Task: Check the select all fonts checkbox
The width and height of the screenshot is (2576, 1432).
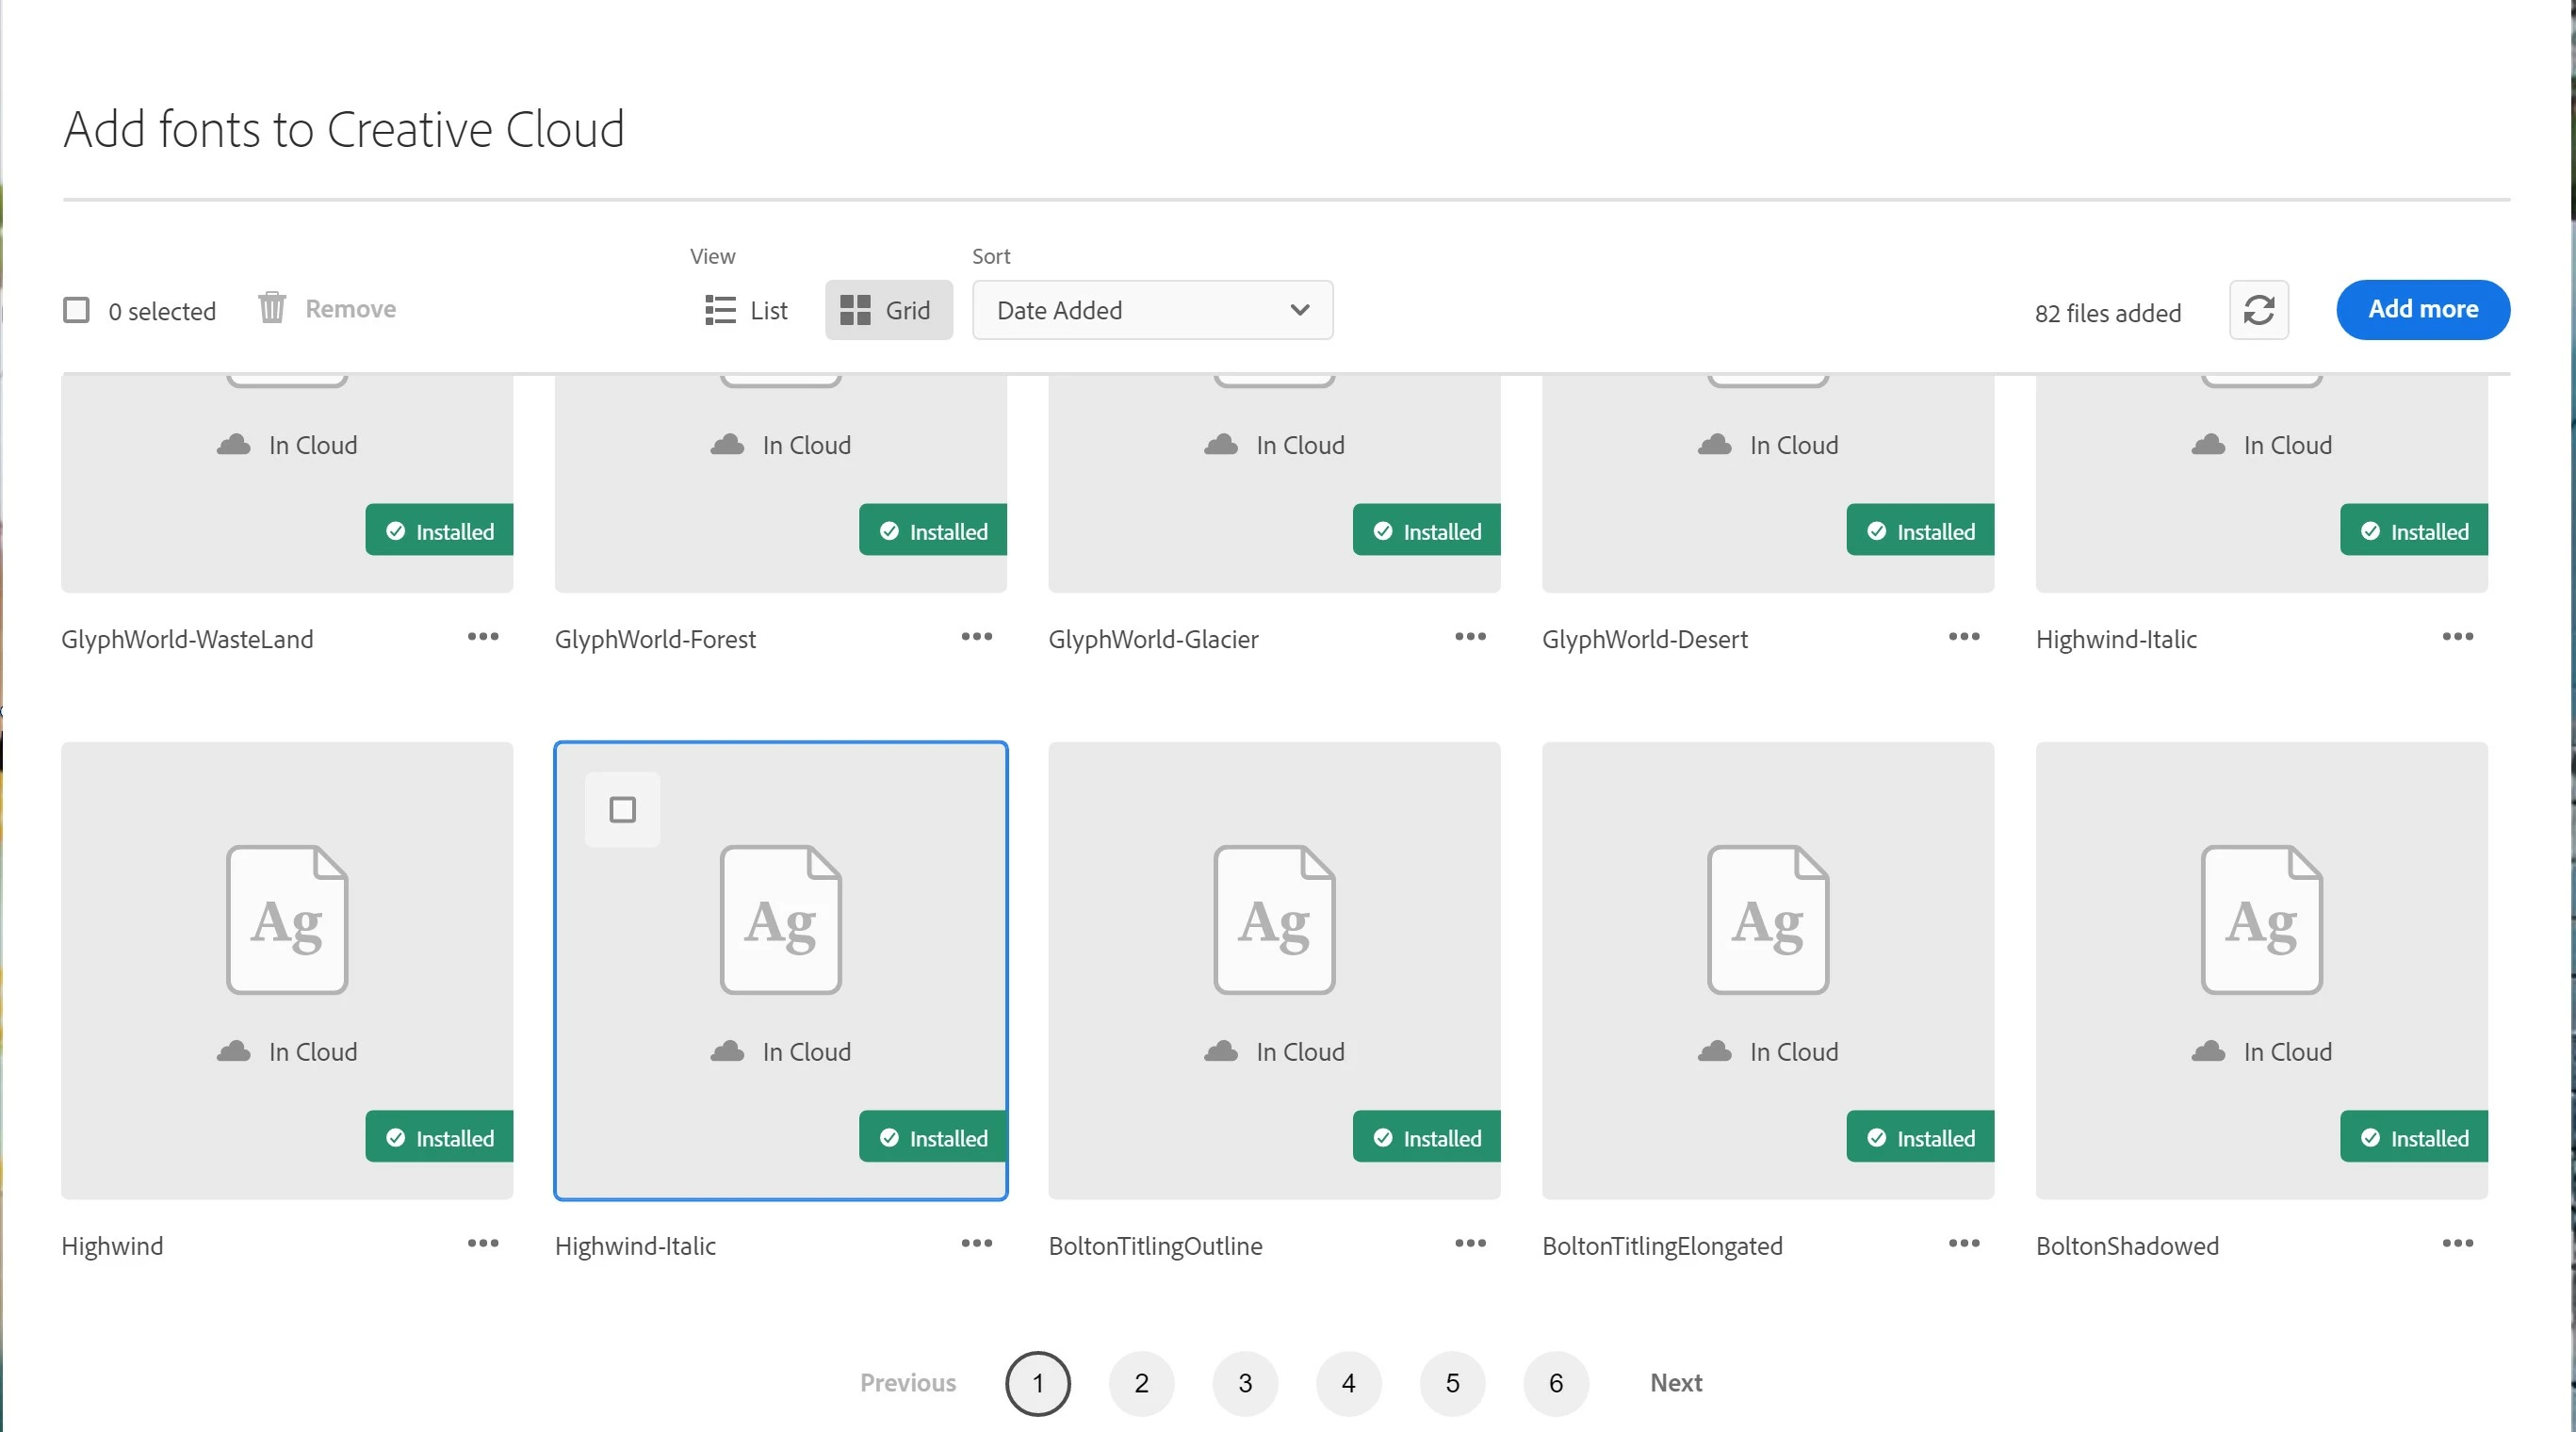Action: click(x=77, y=310)
